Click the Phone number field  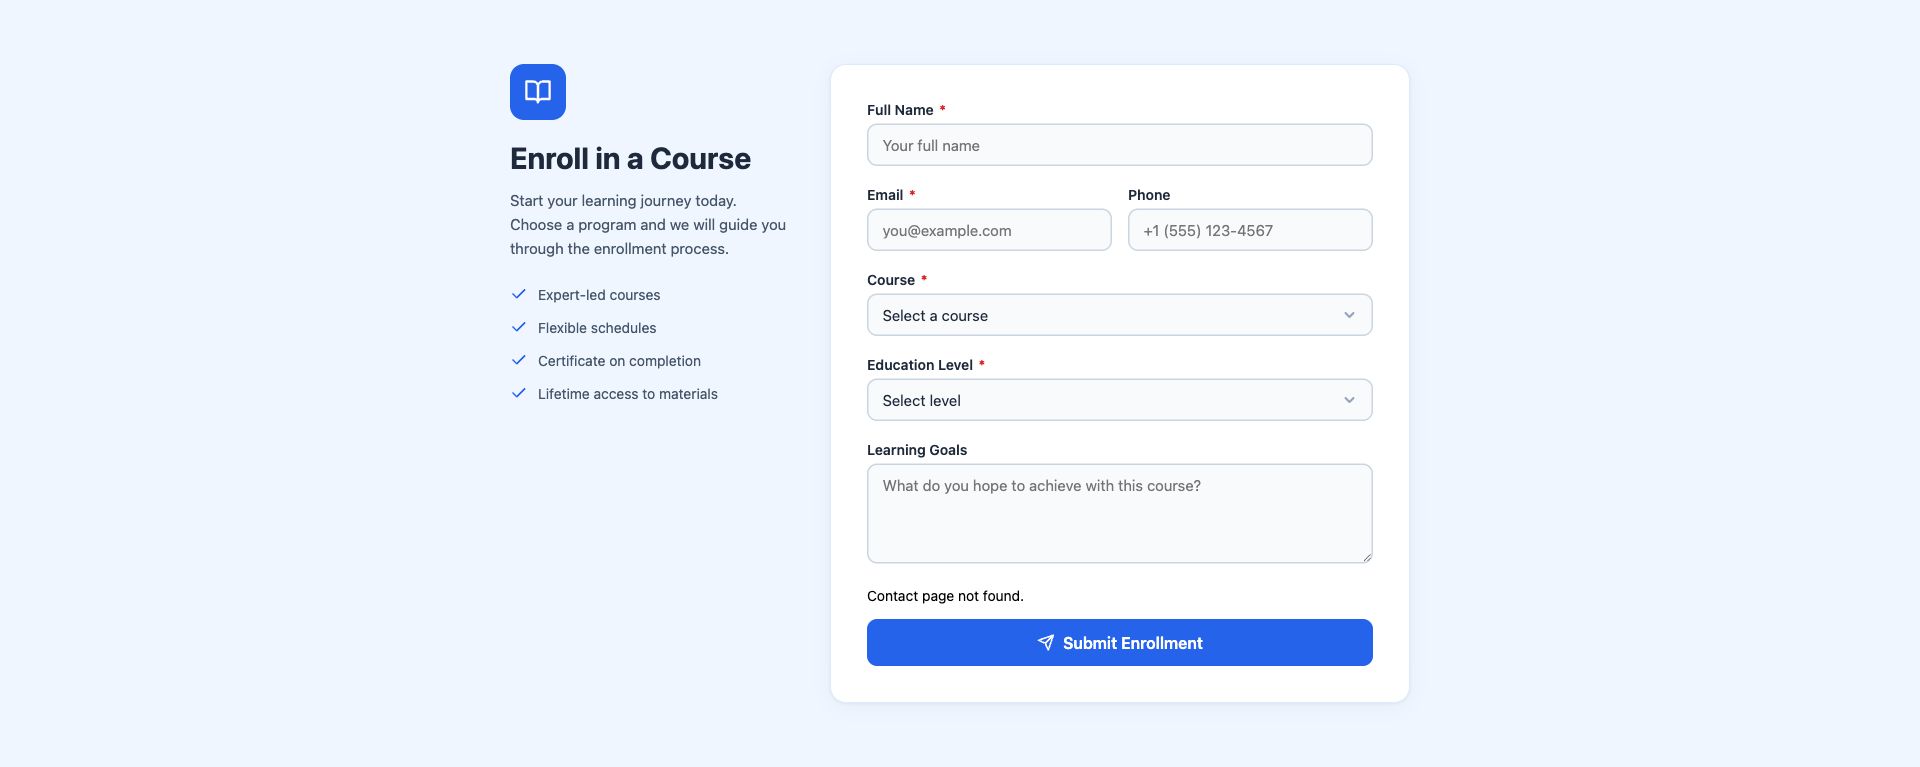click(x=1249, y=230)
